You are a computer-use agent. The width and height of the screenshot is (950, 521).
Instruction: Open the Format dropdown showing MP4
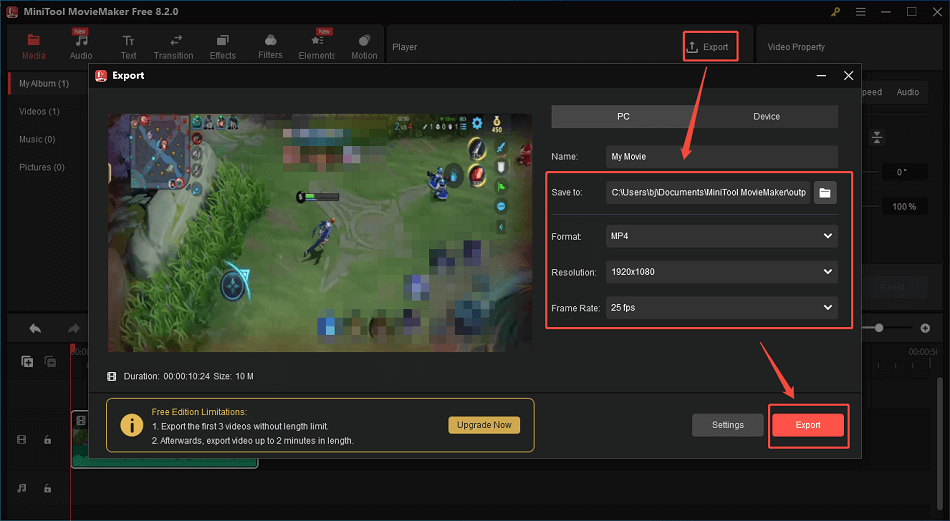[722, 236]
